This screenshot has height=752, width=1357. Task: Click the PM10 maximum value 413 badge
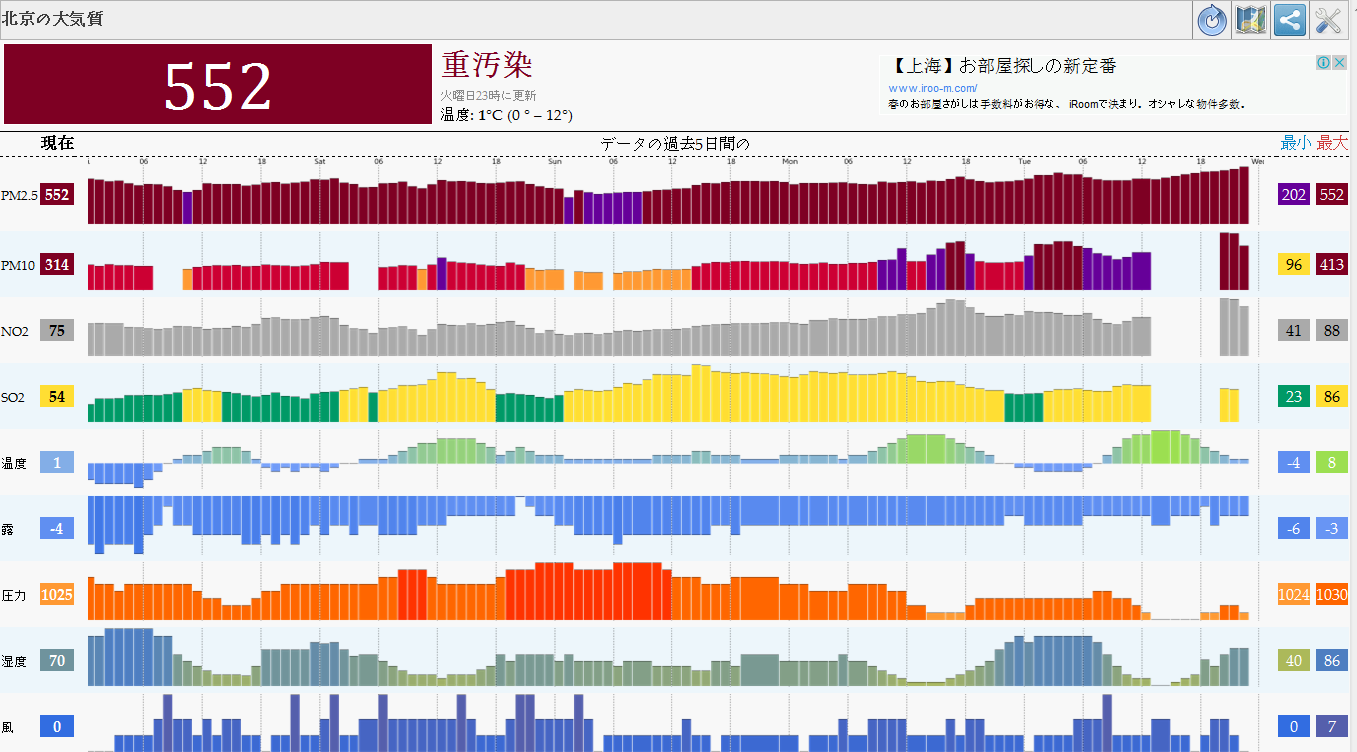1331,265
